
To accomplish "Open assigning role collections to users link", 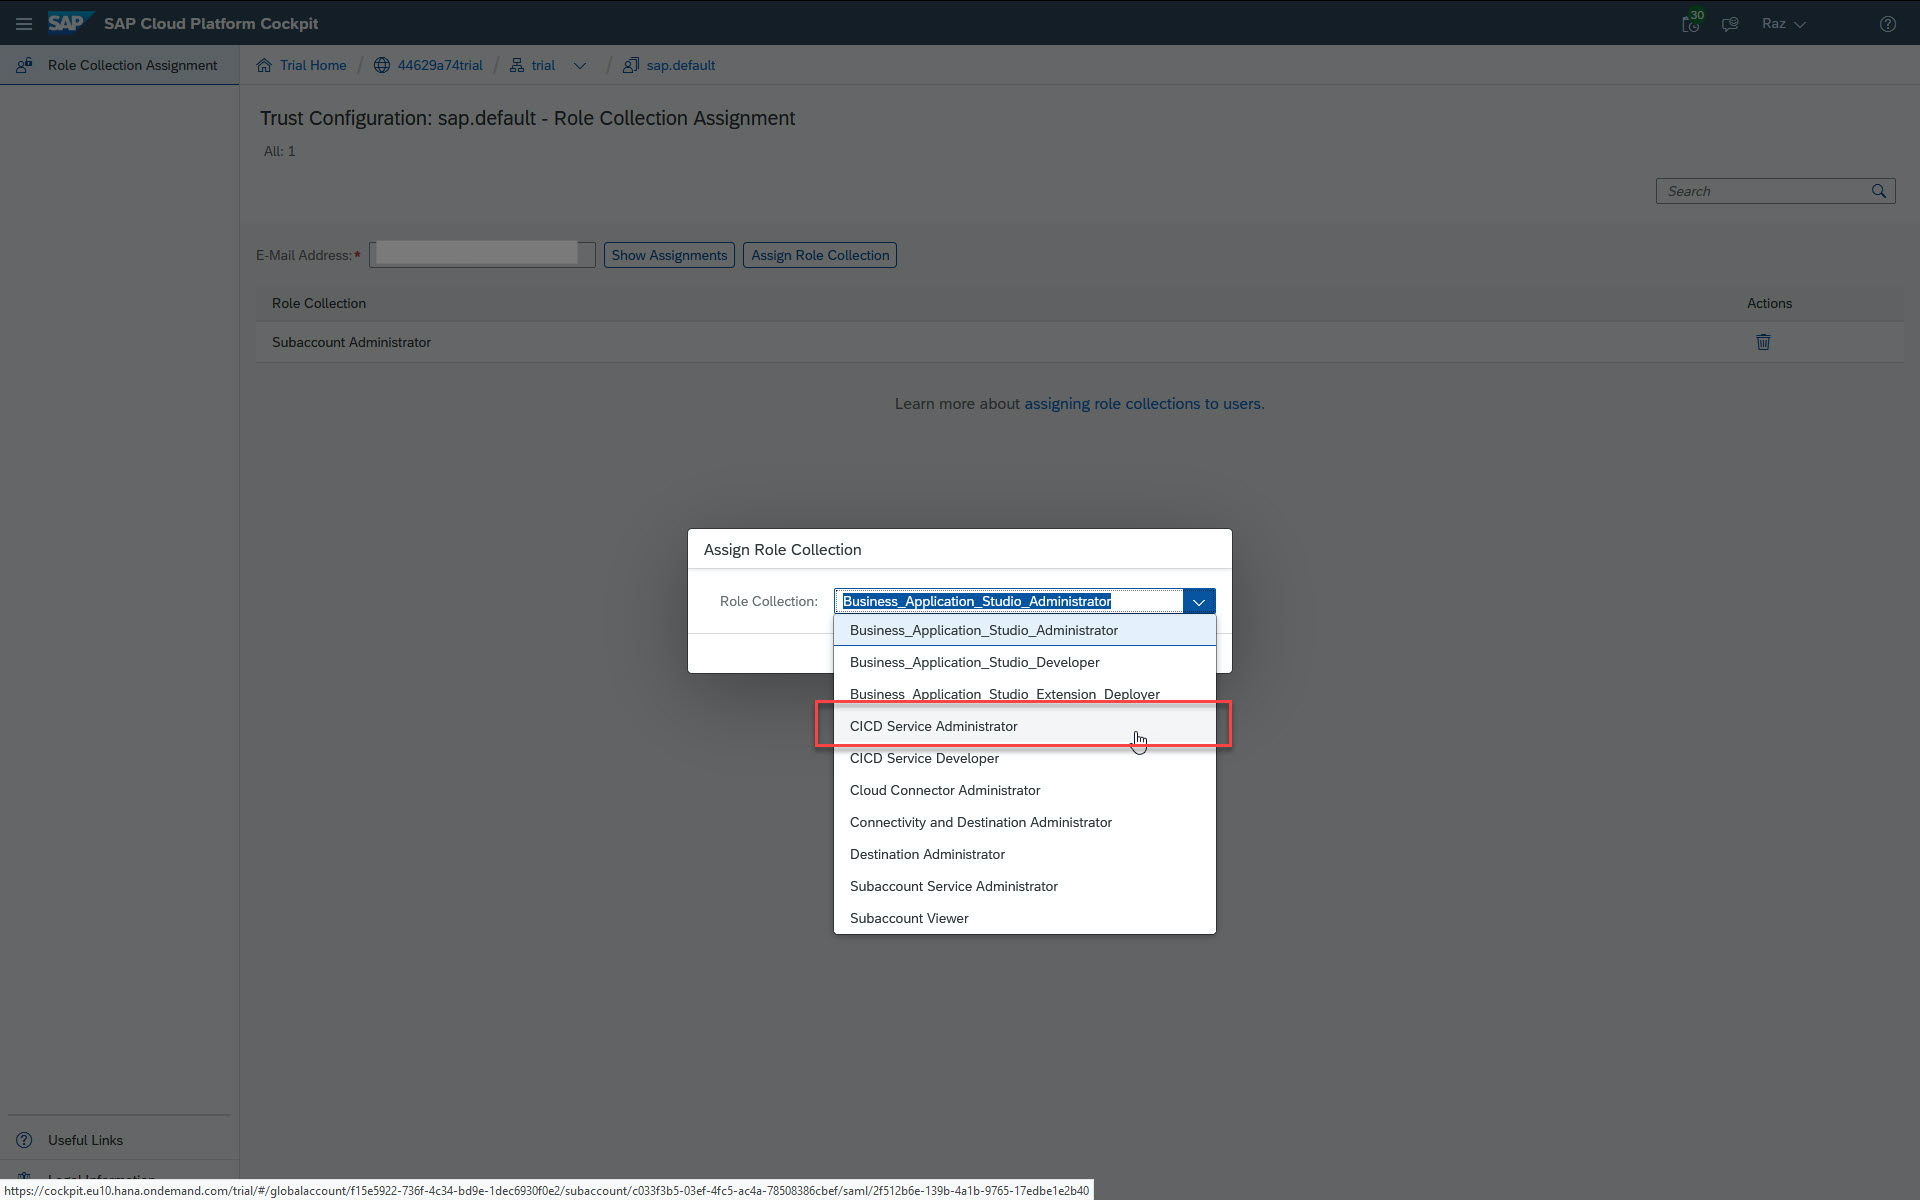I will [x=1144, y=404].
